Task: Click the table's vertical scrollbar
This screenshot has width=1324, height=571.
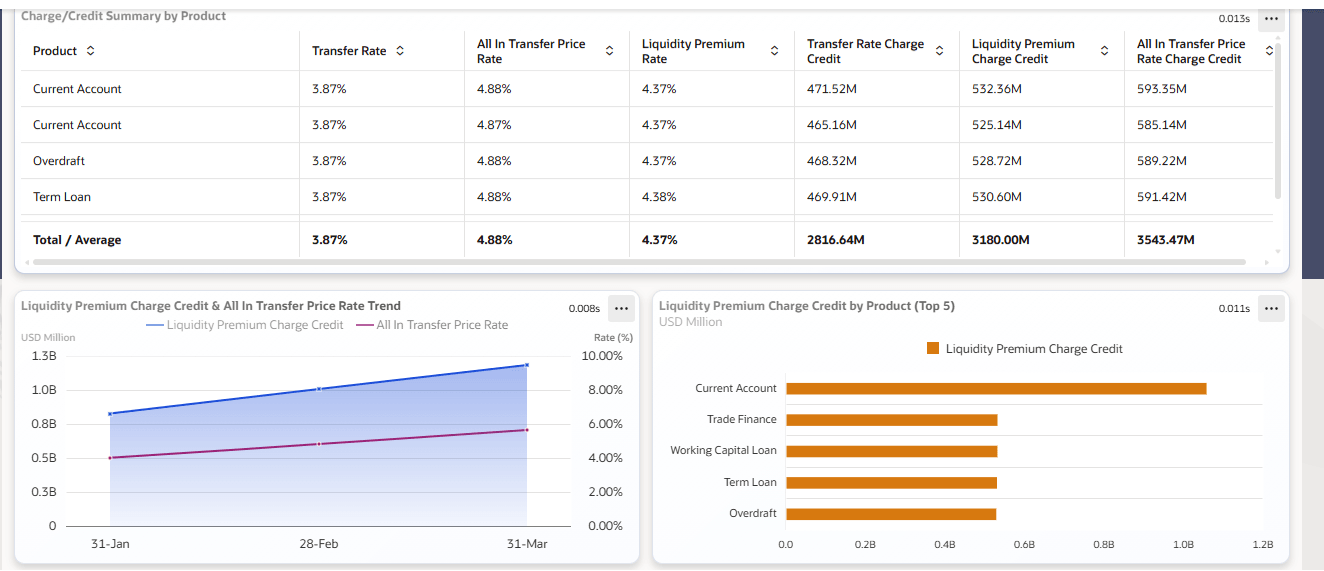Action: tap(1277, 122)
